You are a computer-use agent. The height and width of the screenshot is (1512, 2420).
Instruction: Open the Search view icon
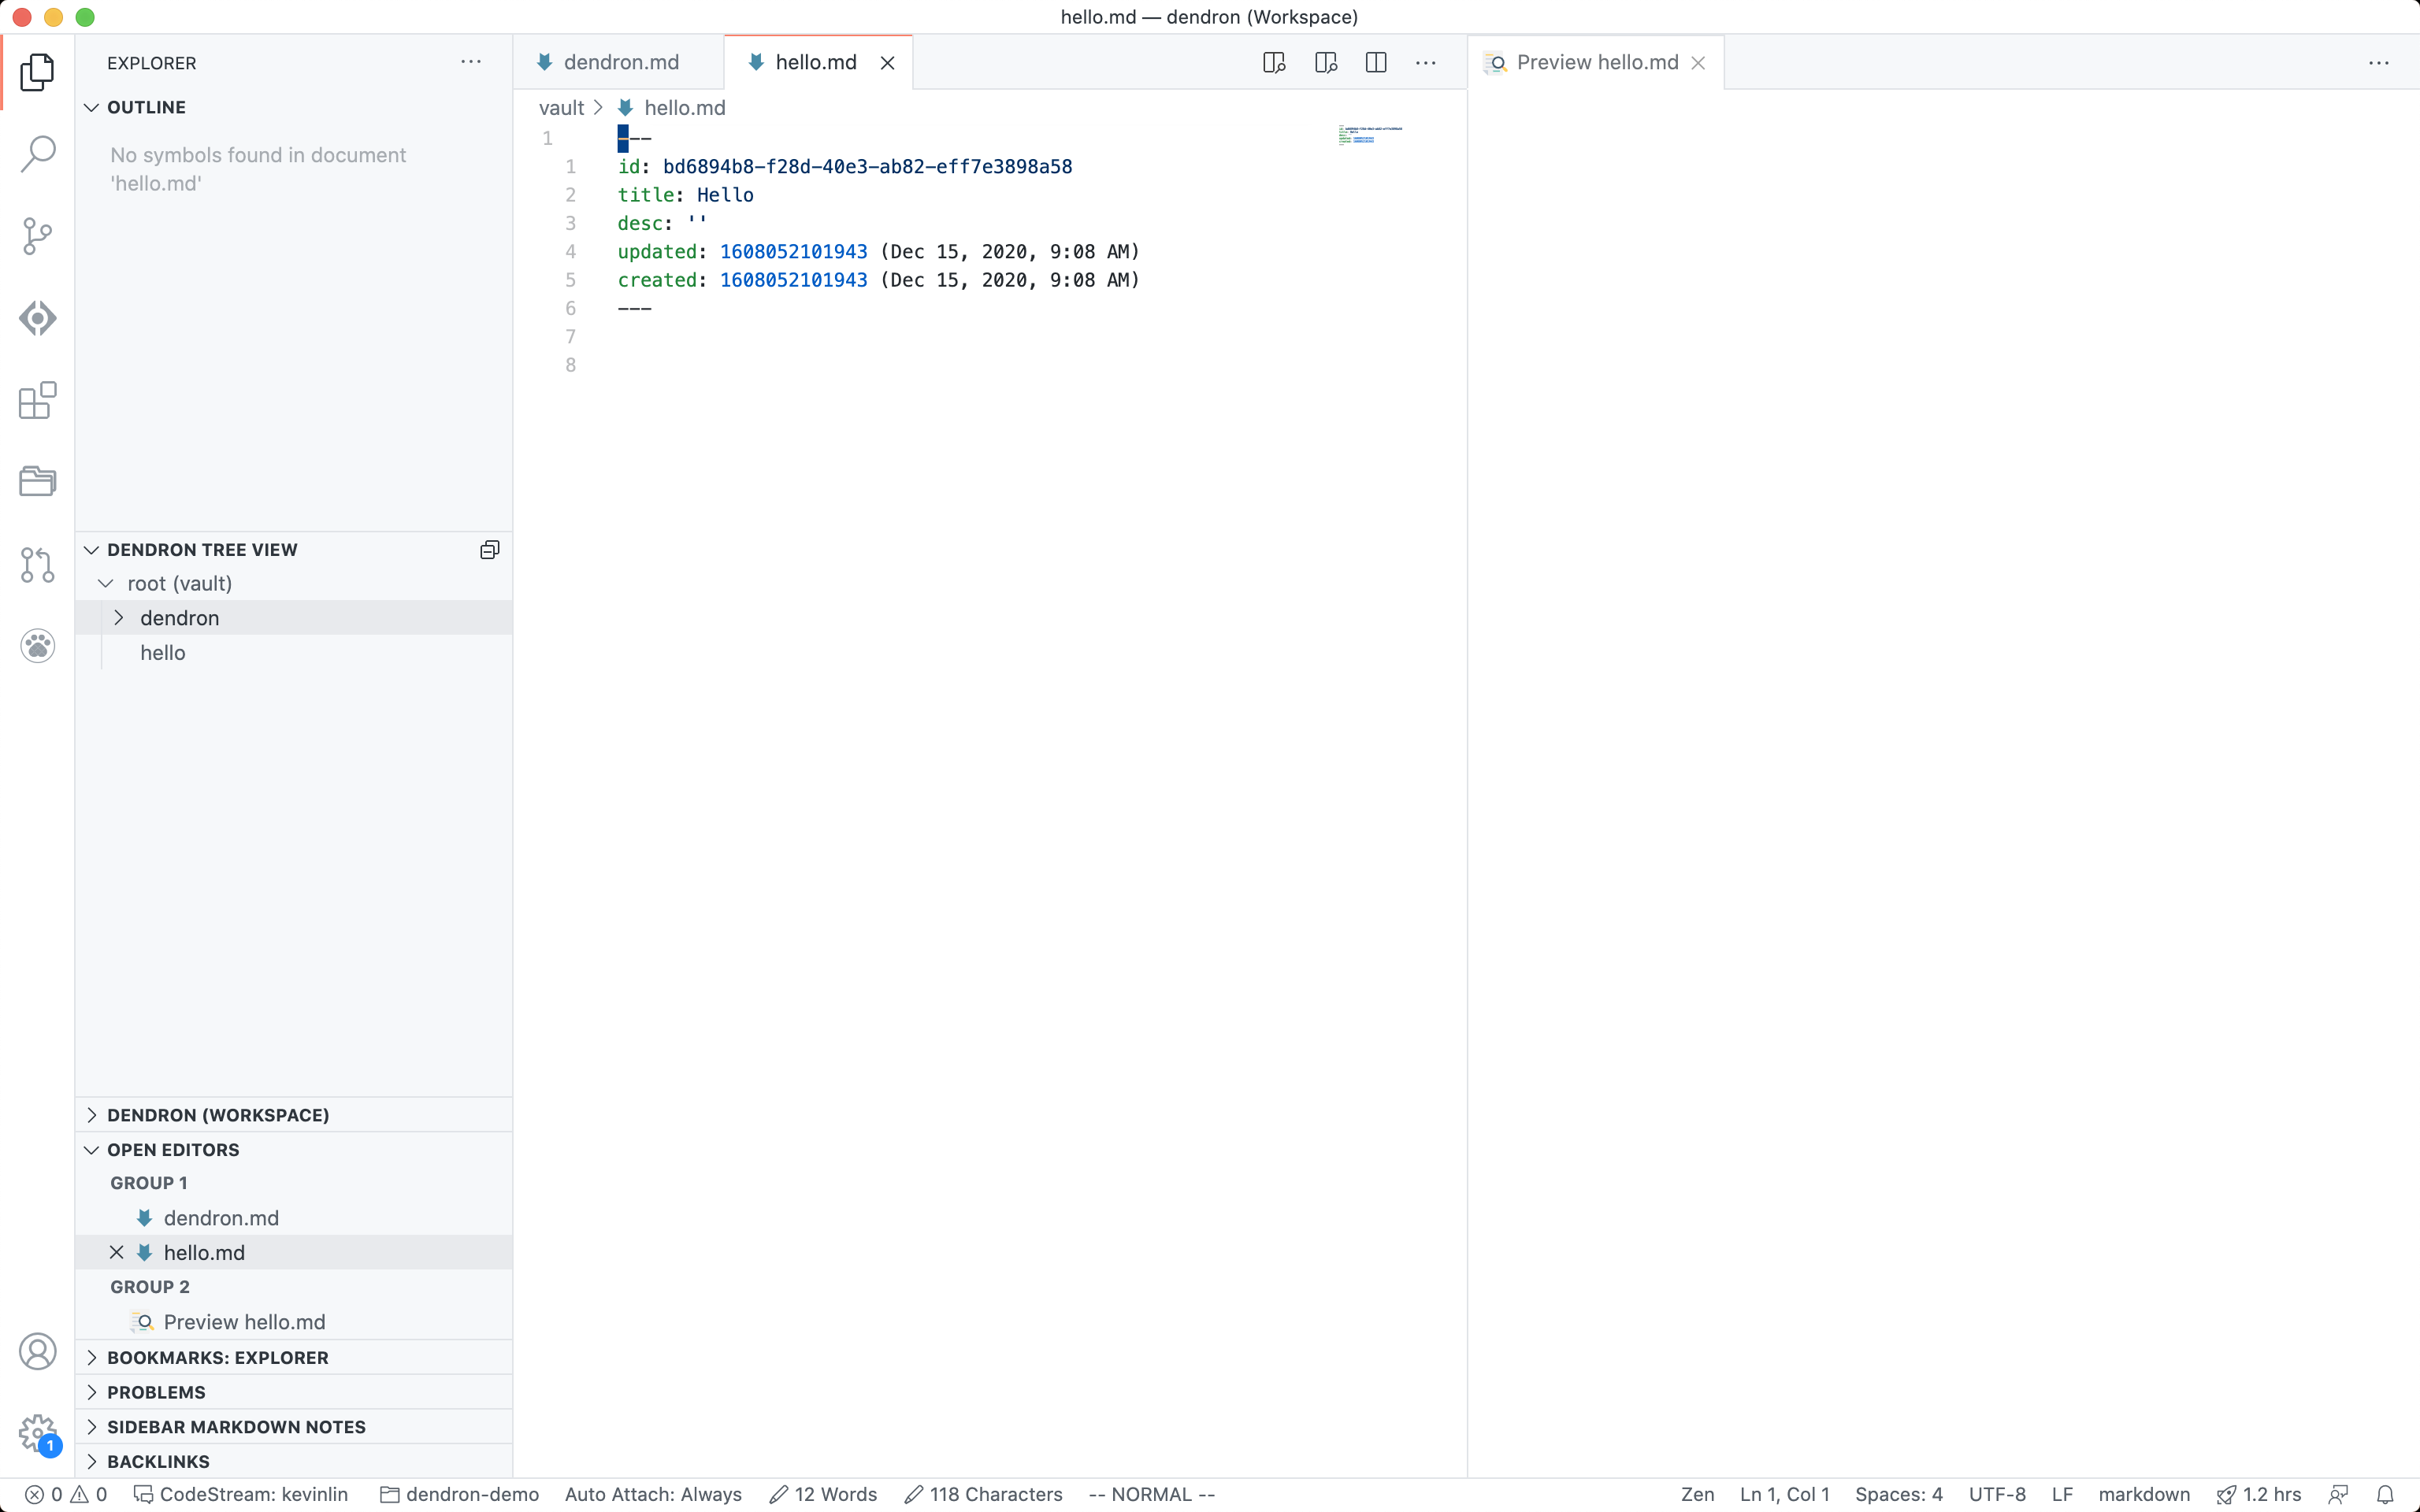(37, 154)
